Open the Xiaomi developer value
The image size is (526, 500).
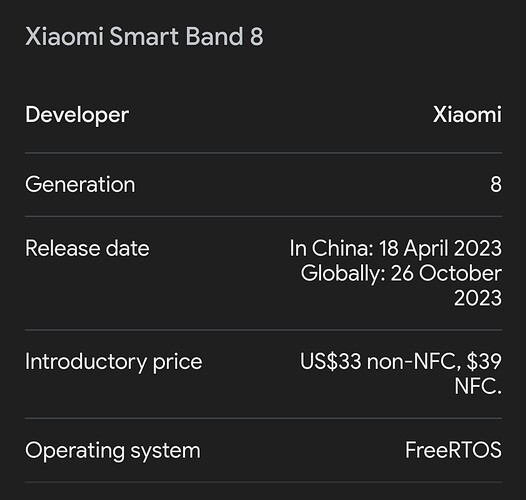point(467,114)
